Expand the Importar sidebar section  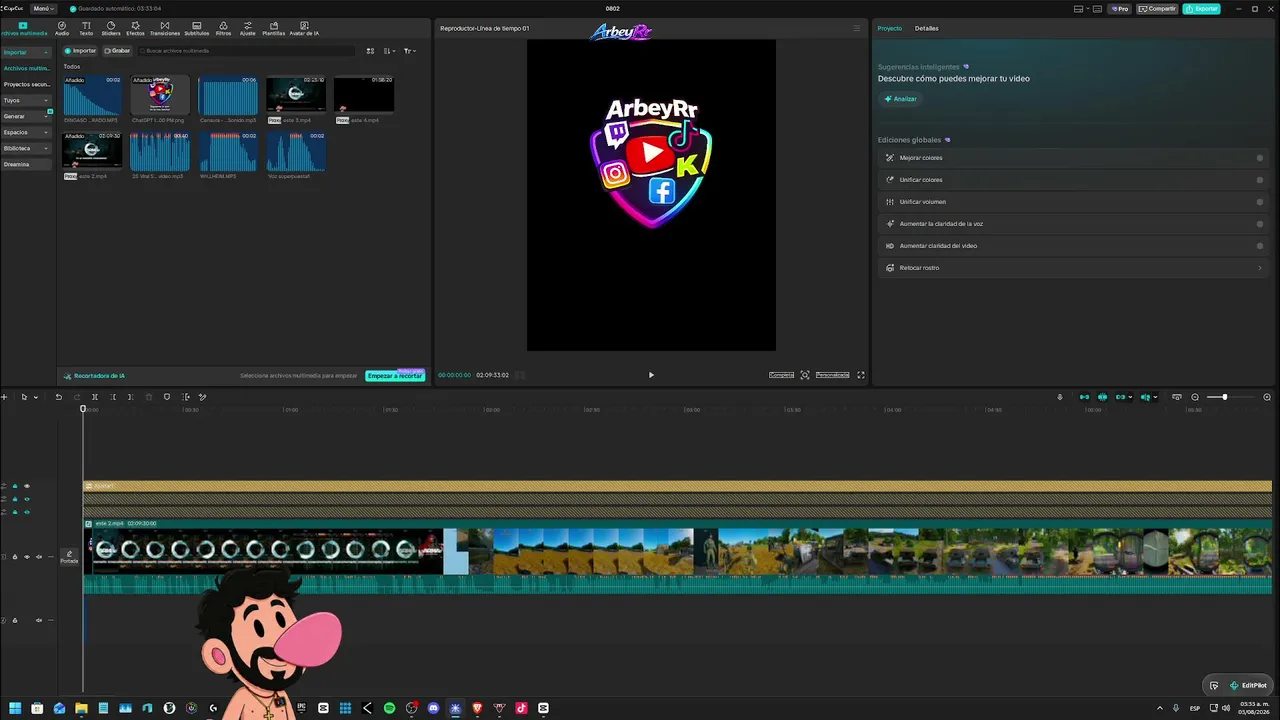tap(25, 52)
